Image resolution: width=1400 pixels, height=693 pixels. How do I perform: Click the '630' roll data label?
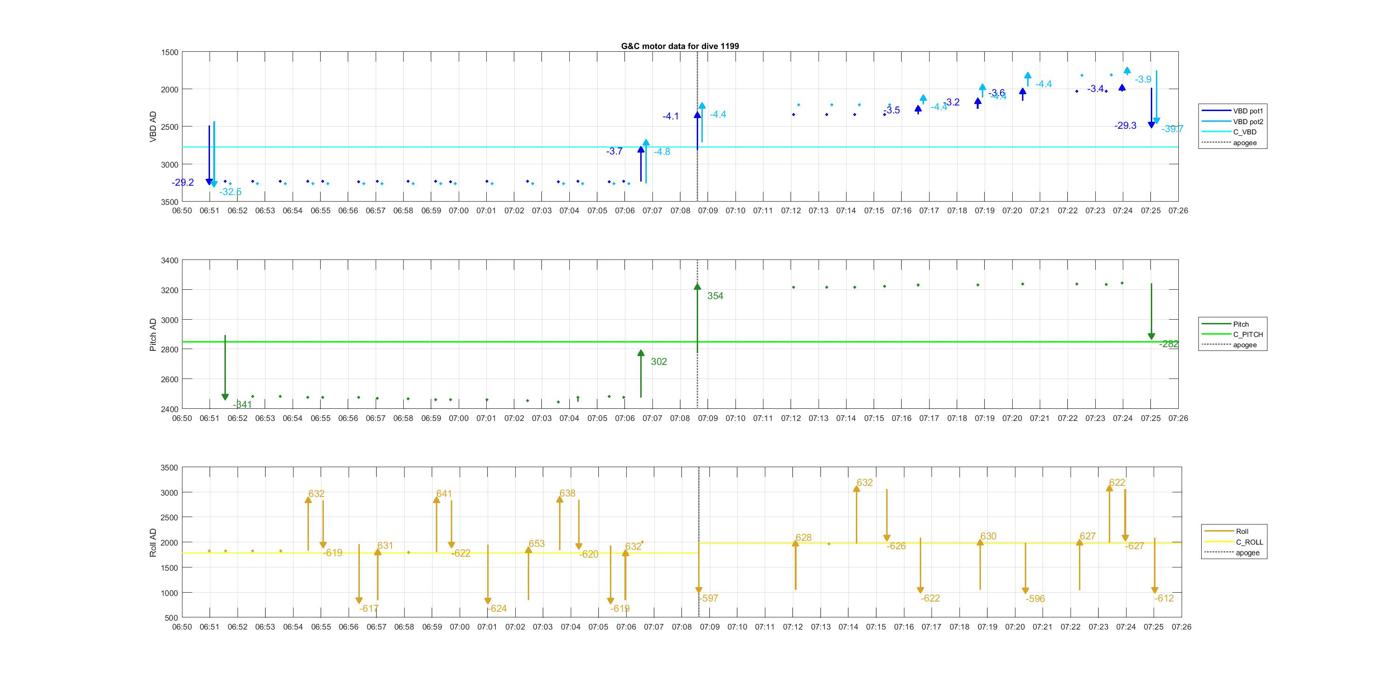point(988,537)
